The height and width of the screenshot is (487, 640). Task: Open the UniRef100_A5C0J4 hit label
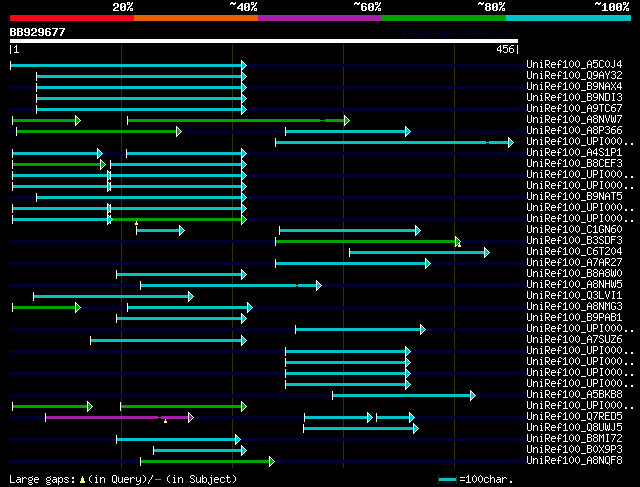click(574, 64)
